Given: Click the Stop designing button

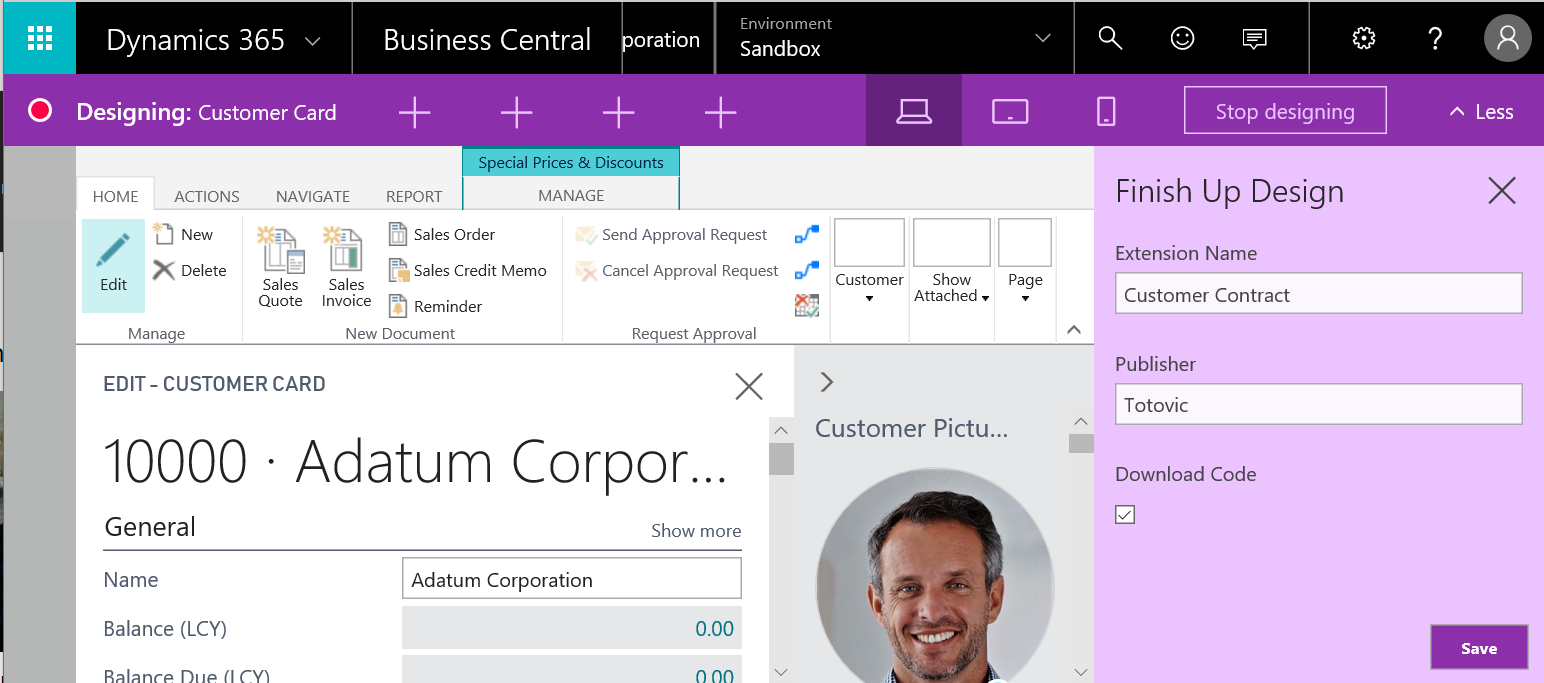Looking at the screenshot, I should point(1284,110).
